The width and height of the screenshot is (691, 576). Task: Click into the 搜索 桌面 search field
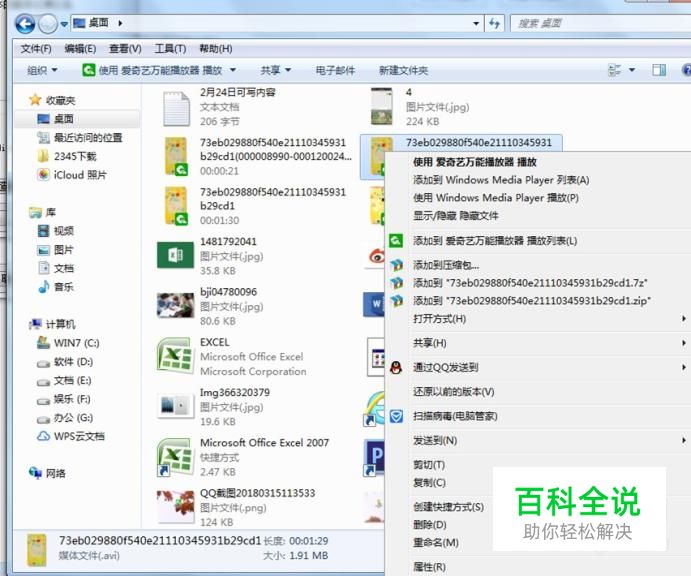coord(600,23)
